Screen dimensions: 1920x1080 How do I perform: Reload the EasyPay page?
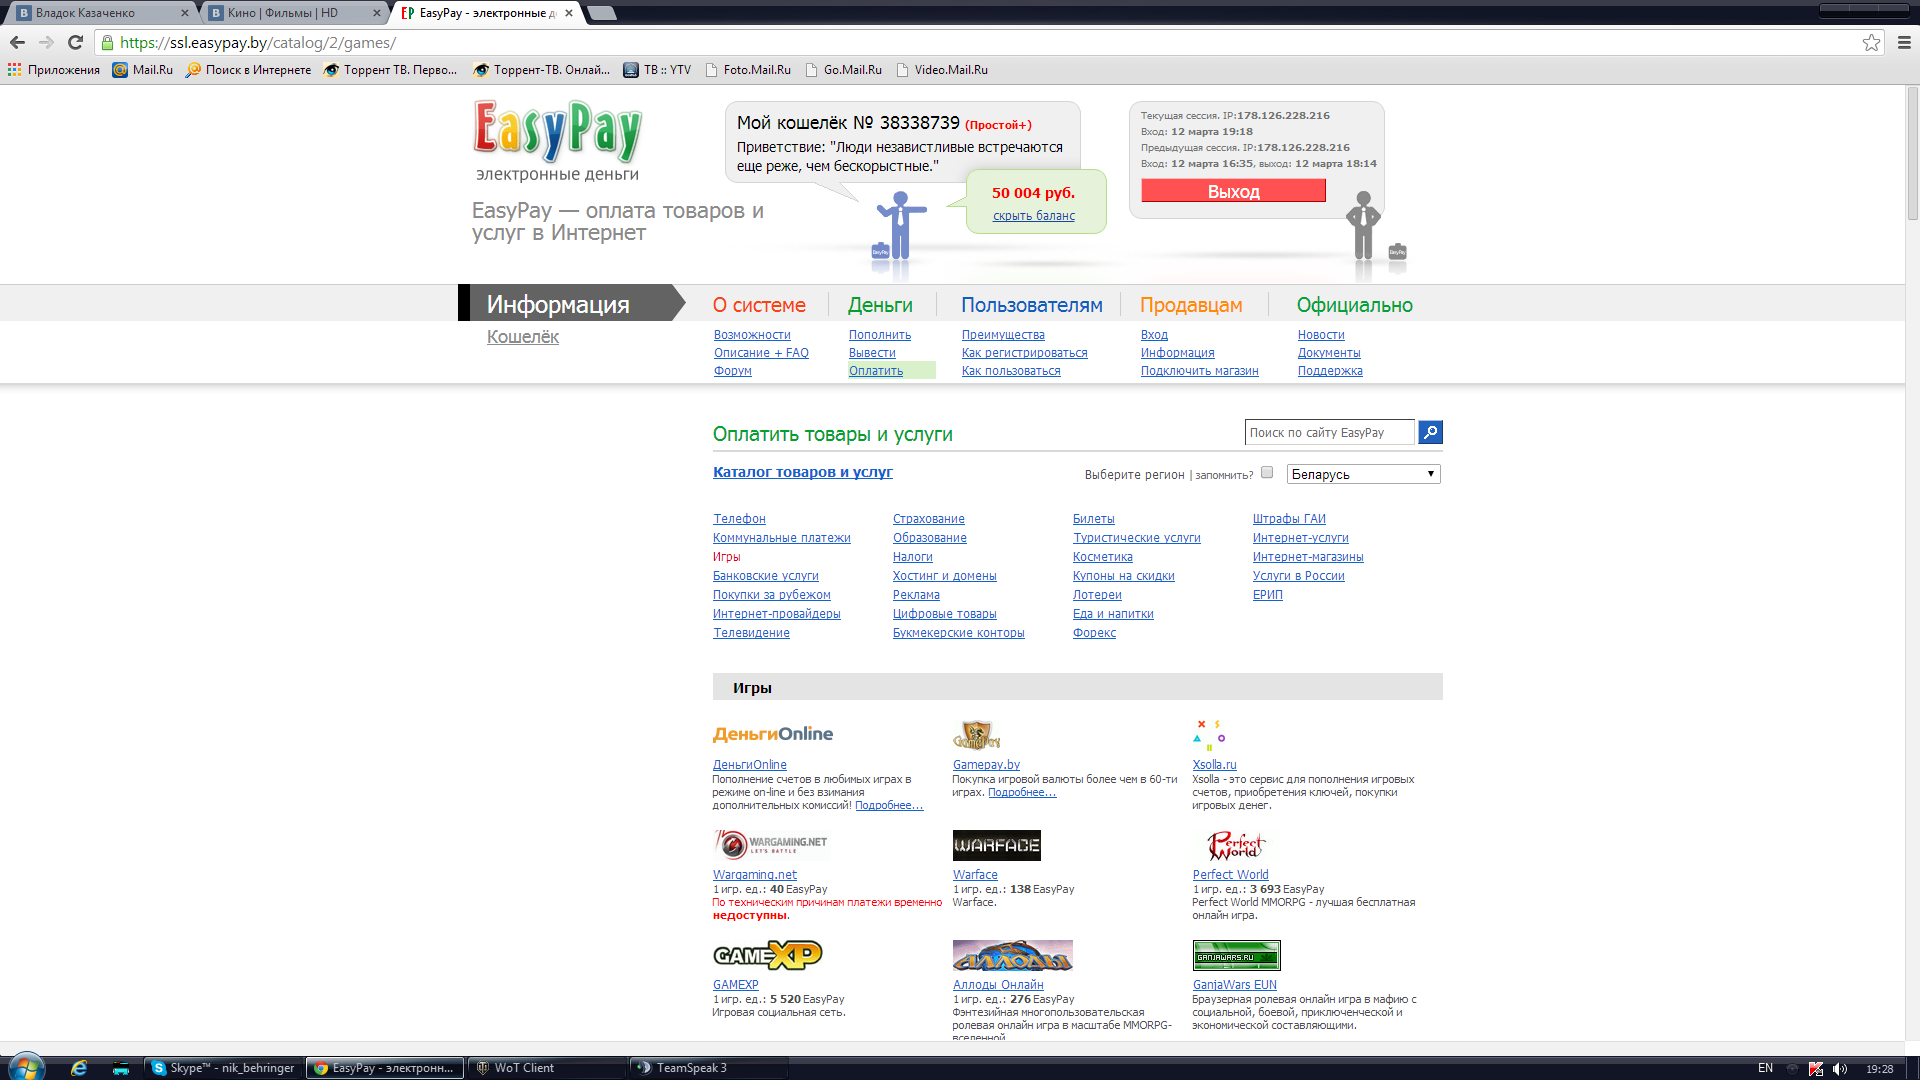(75, 42)
